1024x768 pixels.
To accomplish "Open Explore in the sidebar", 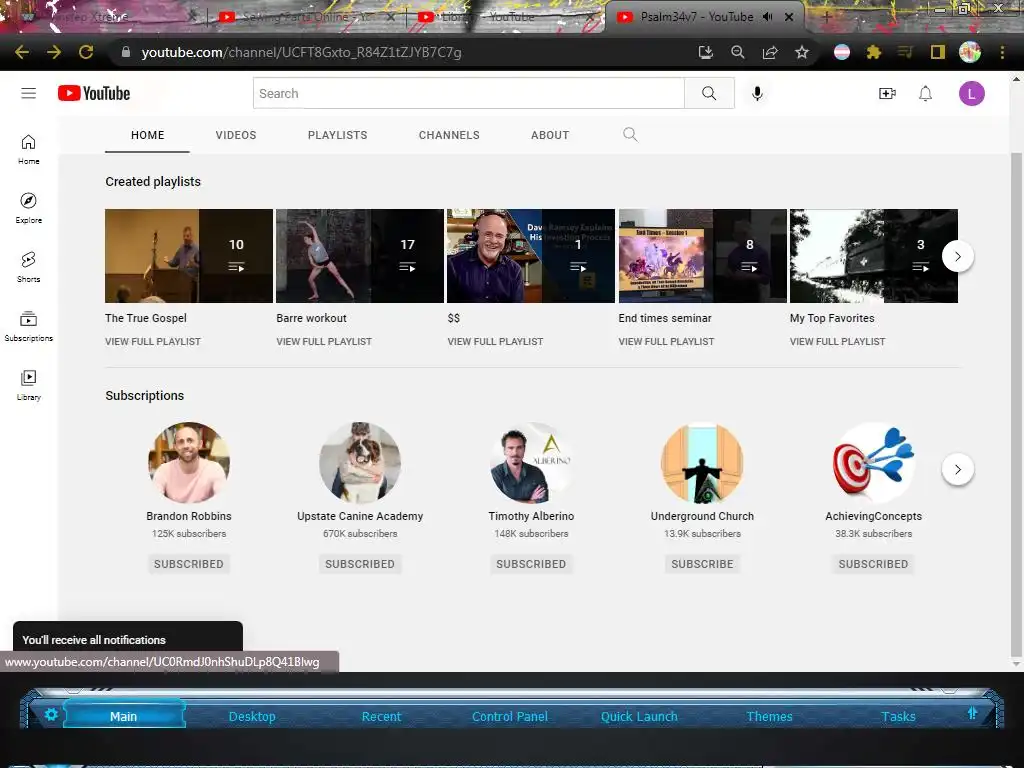I will pos(29,208).
